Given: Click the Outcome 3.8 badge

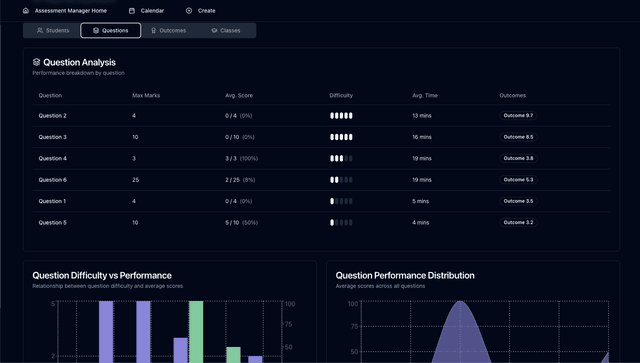Looking at the screenshot, I should pyautogui.click(x=518, y=158).
